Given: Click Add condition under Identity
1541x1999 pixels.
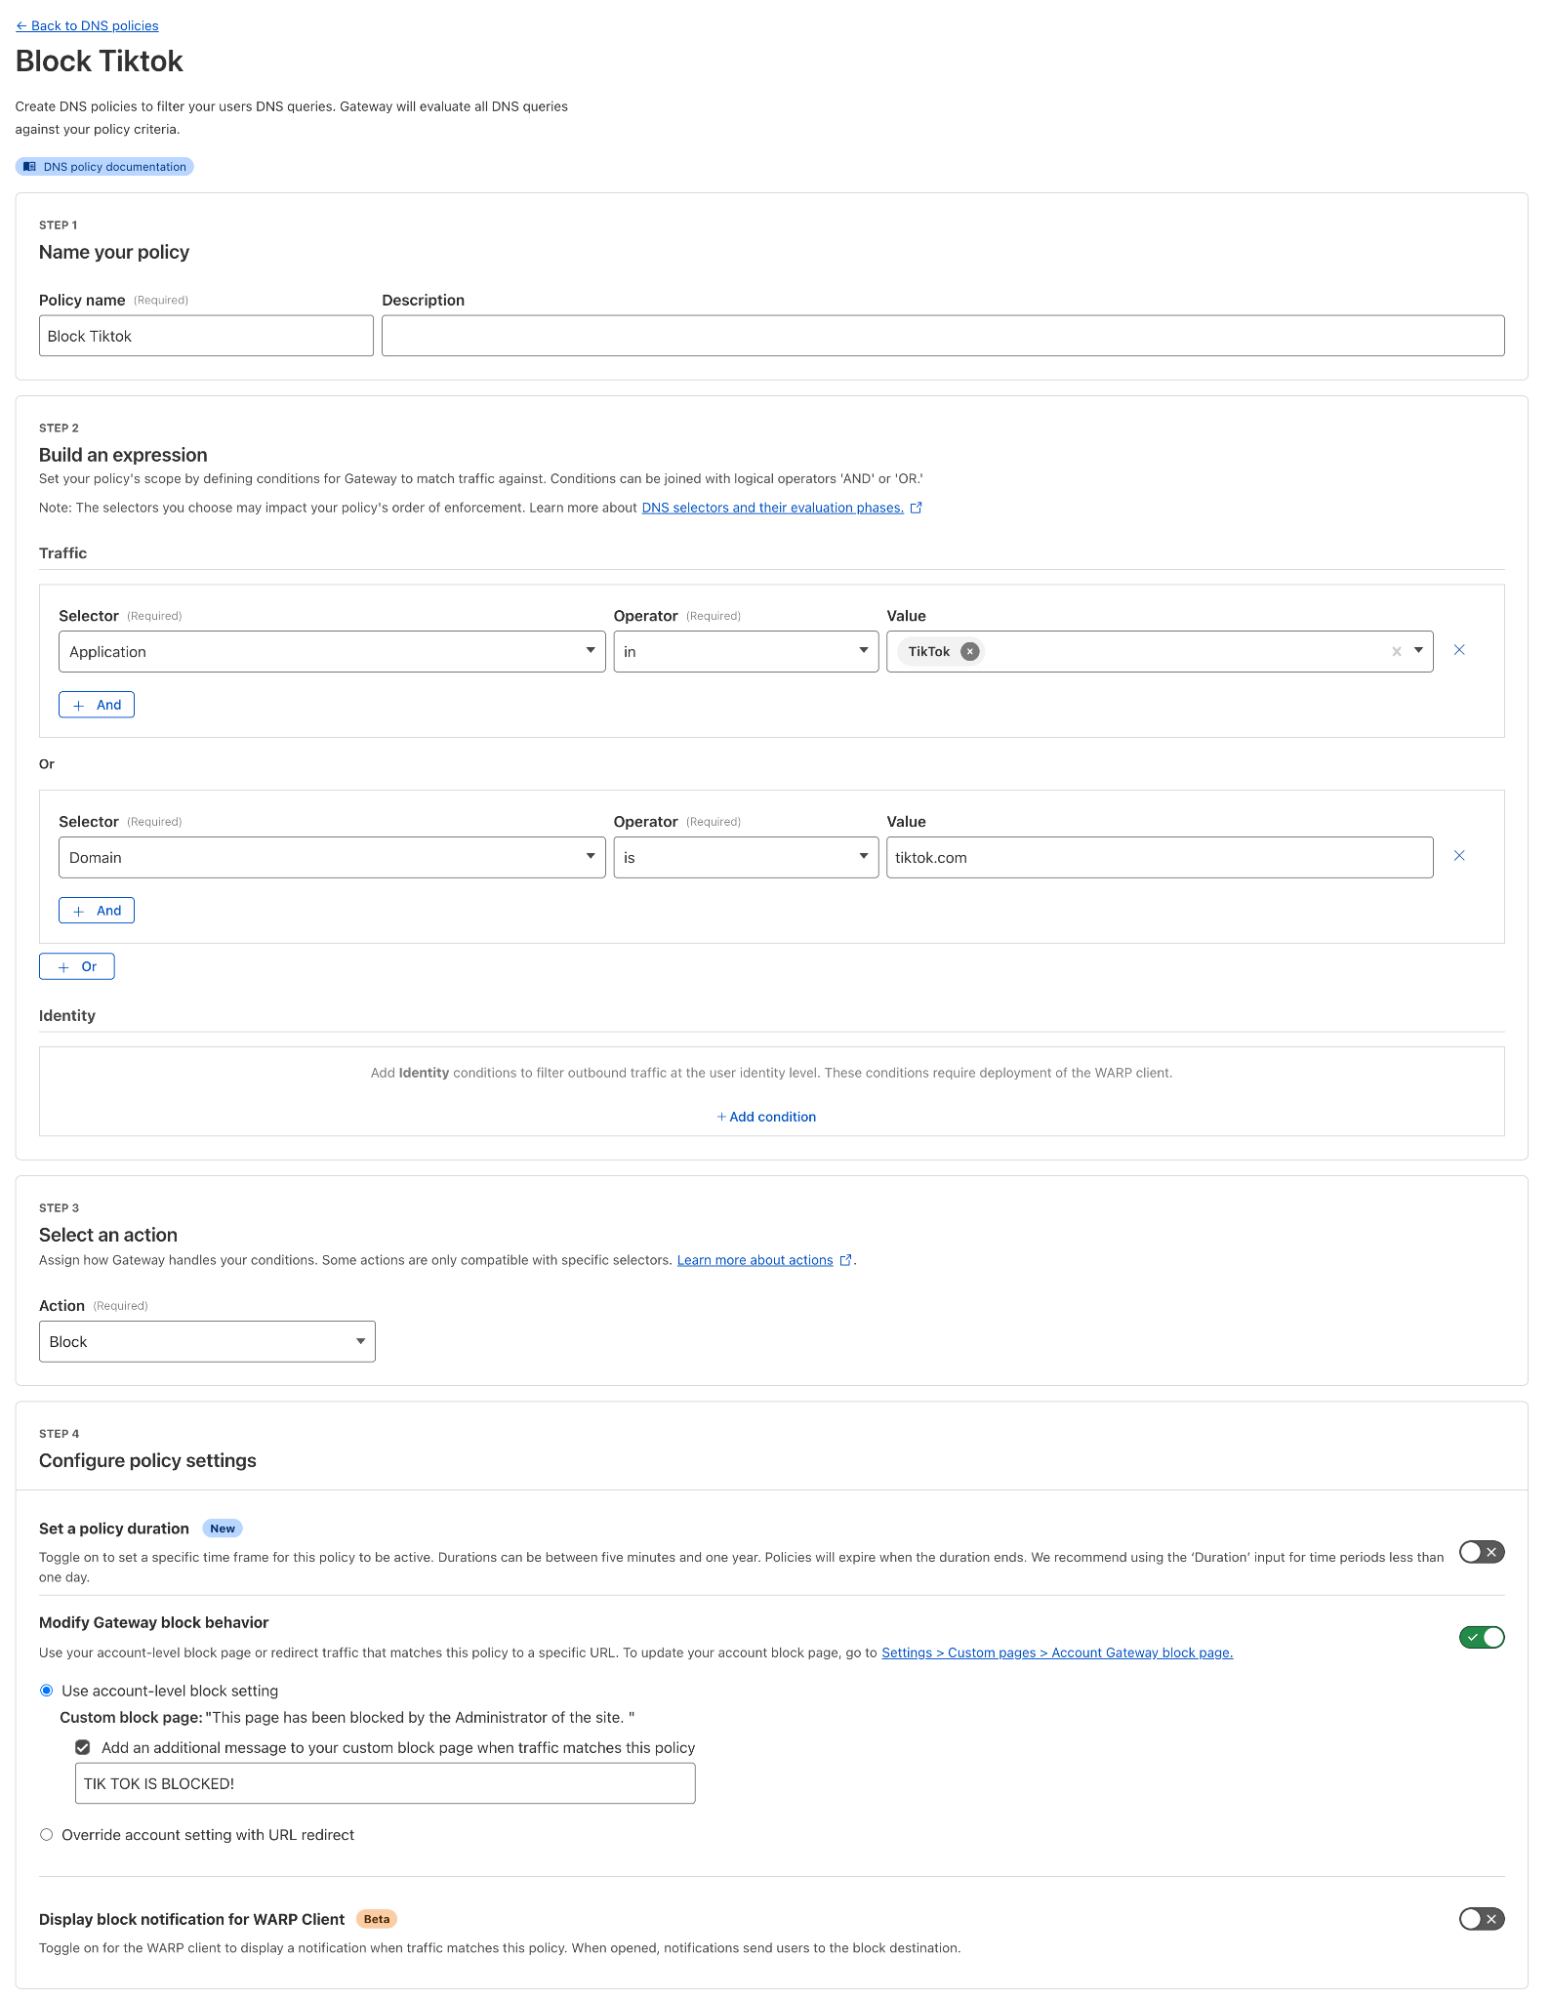Looking at the screenshot, I should (766, 1116).
